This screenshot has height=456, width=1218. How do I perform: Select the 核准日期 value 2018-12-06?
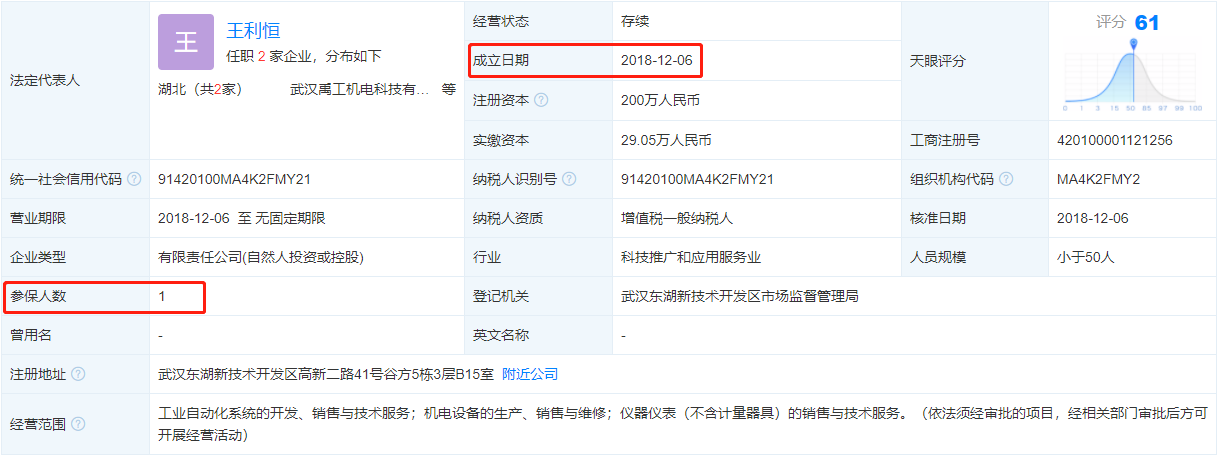[1092, 218]
